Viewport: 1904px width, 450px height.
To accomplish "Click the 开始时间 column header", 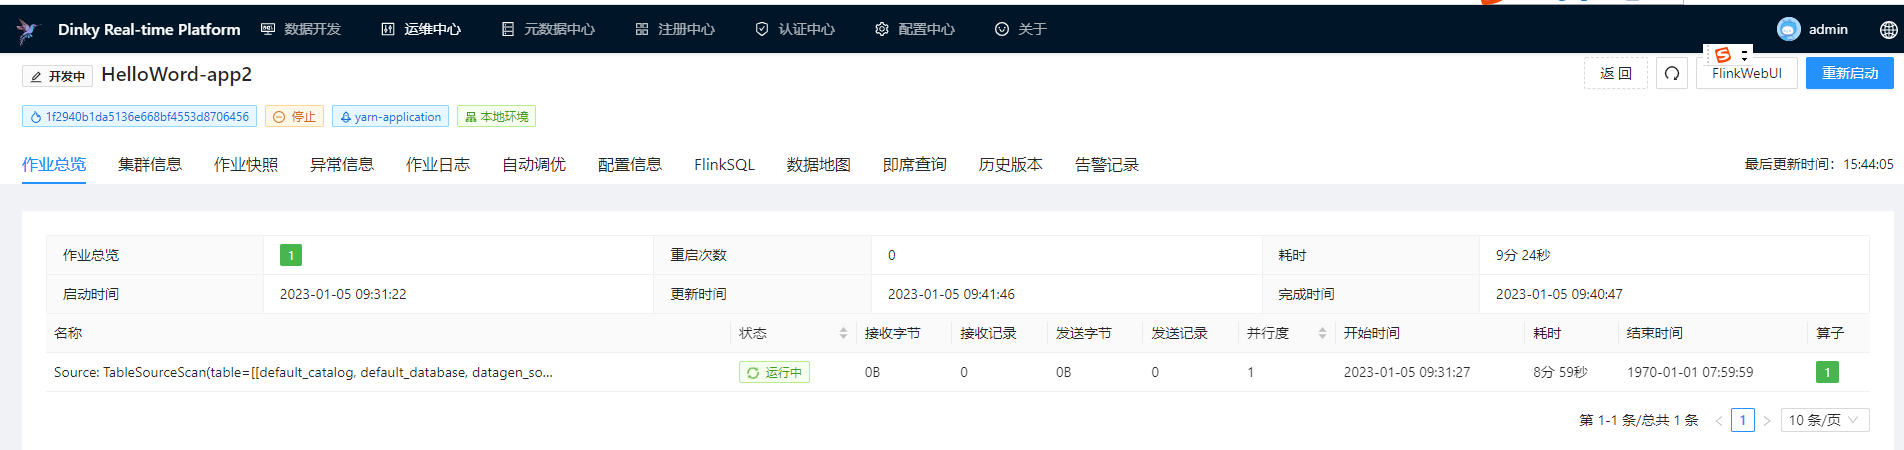I will point(1372,333).
